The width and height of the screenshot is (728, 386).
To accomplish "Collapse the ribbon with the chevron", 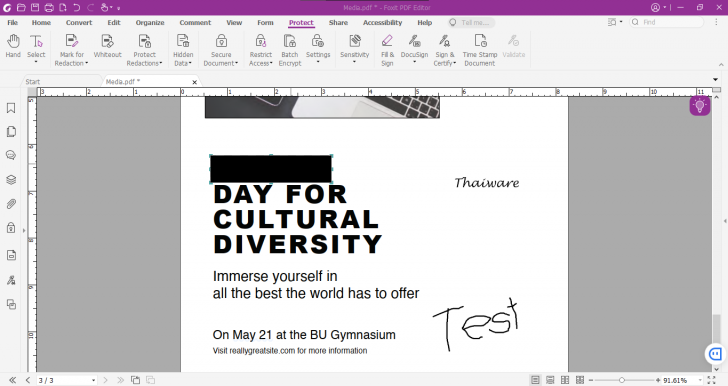I will (x=721, y=65).
